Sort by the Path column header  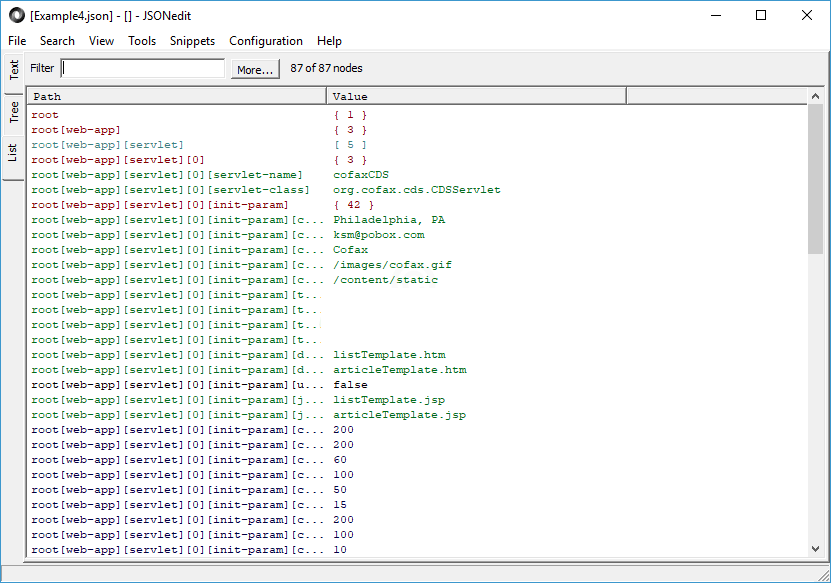tap(177, 96)
